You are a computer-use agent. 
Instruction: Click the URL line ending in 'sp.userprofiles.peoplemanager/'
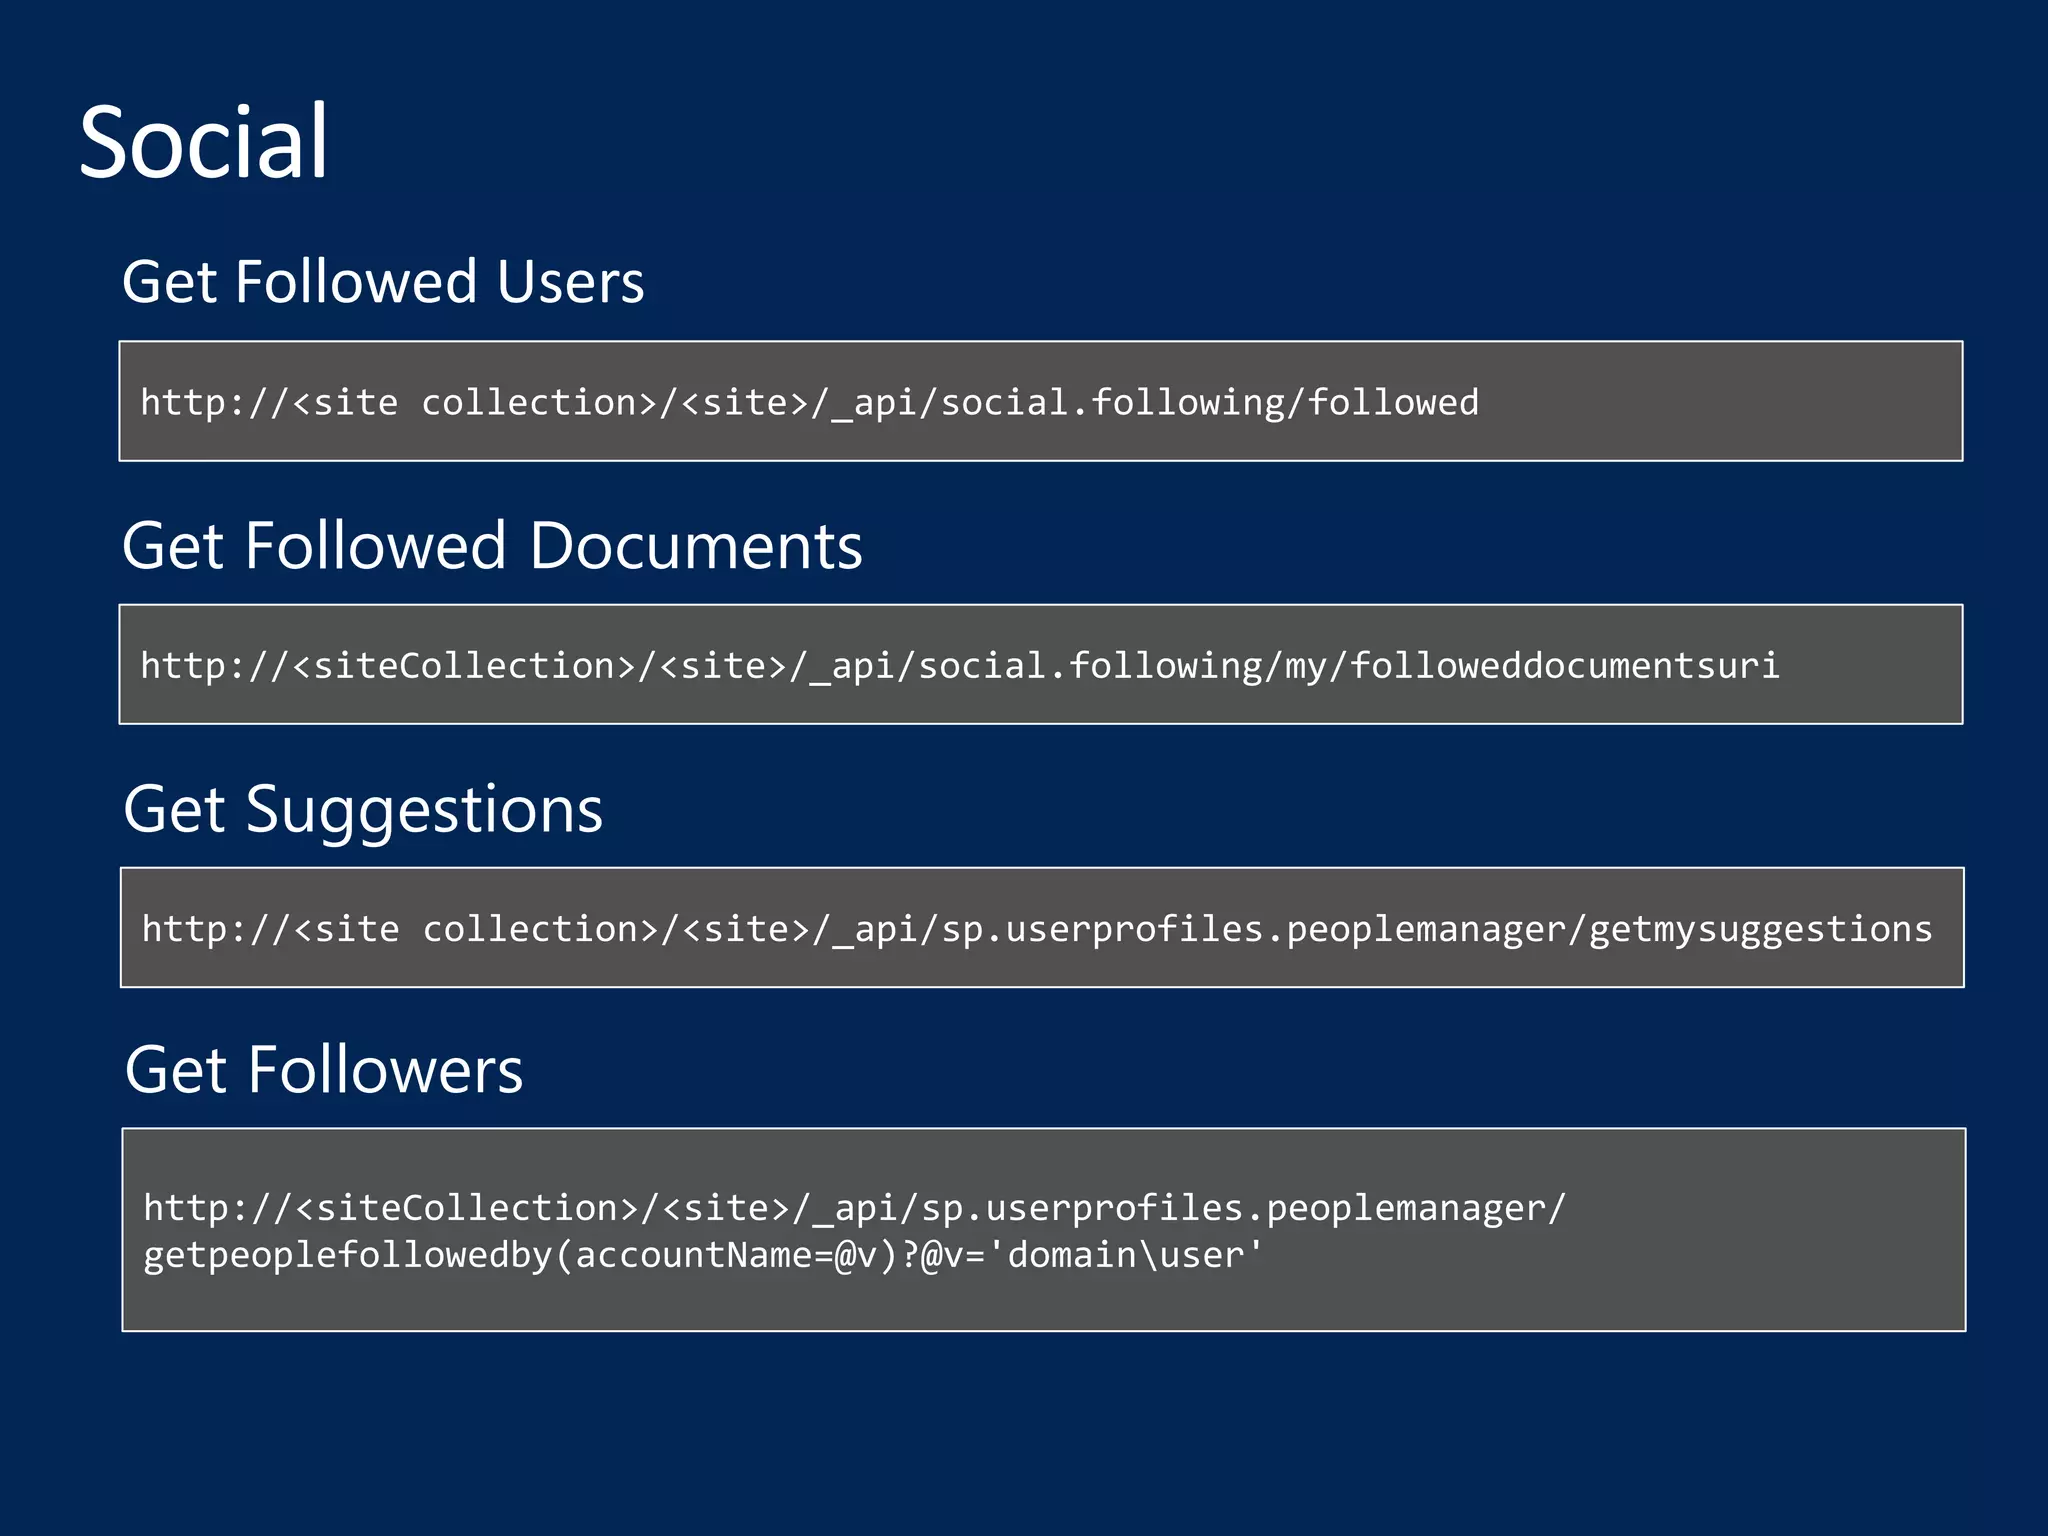tap(854, 1208)
